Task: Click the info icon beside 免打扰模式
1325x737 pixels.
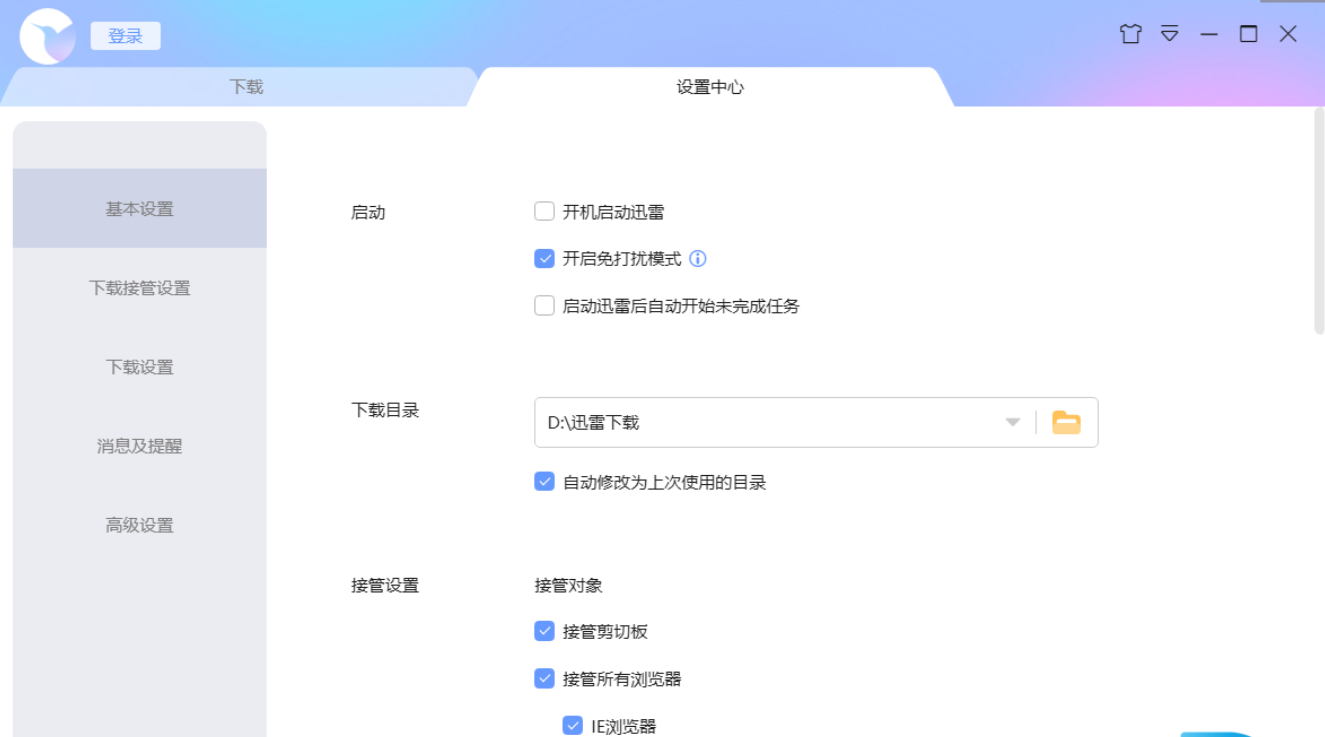Action: [698, 259]
